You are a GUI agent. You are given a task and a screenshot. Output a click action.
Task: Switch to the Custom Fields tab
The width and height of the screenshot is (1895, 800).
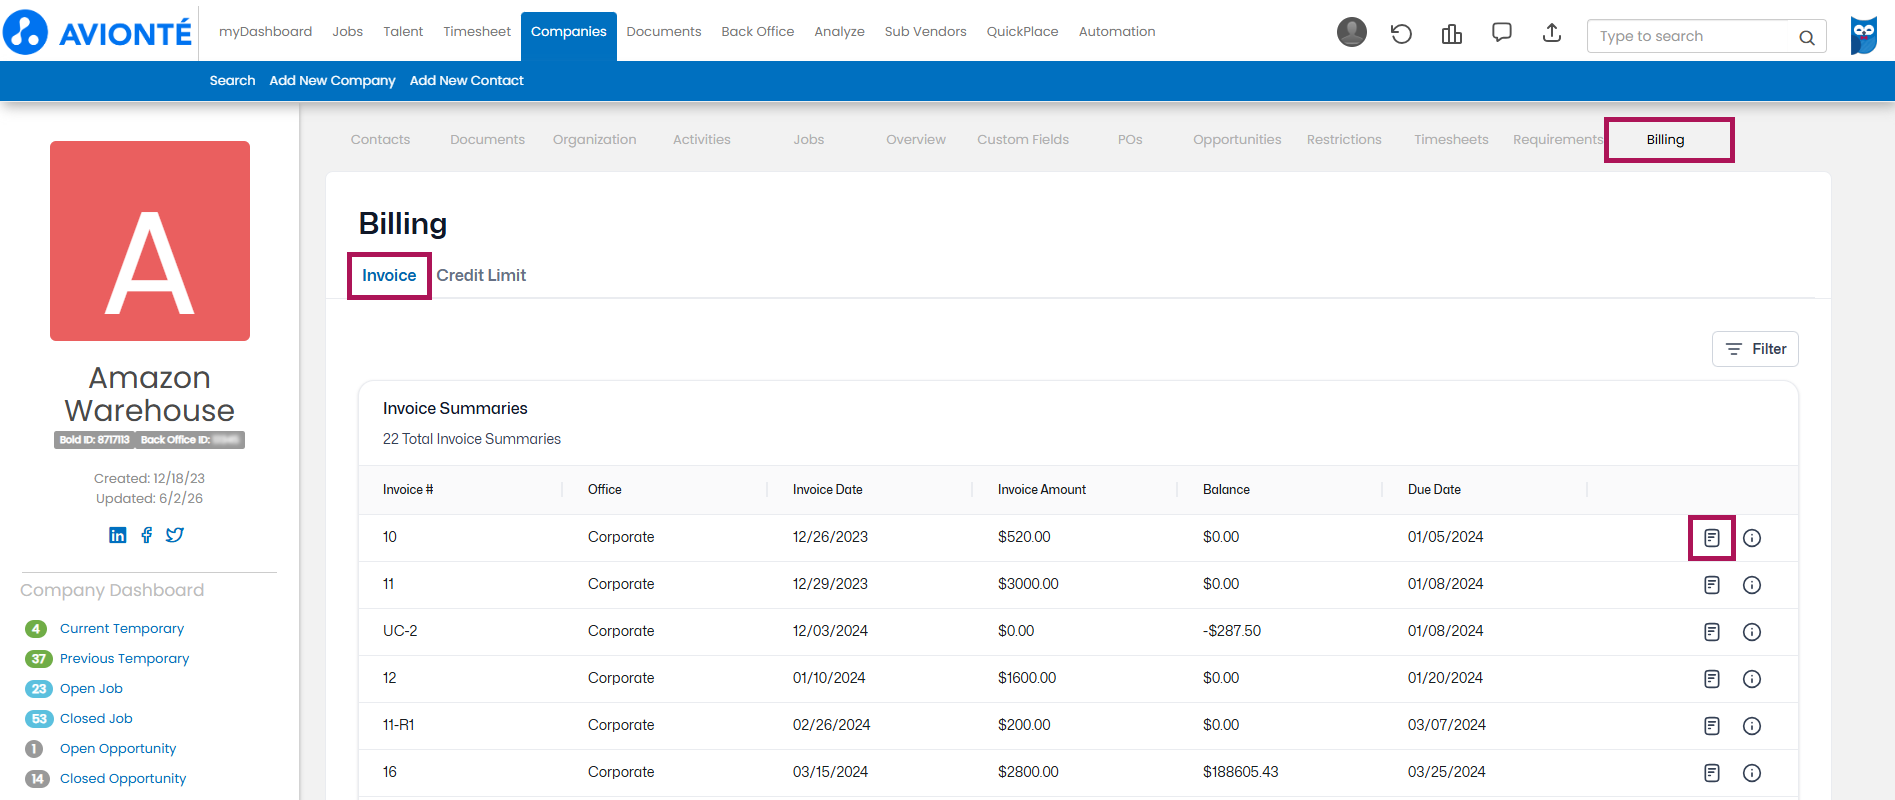1023,140
